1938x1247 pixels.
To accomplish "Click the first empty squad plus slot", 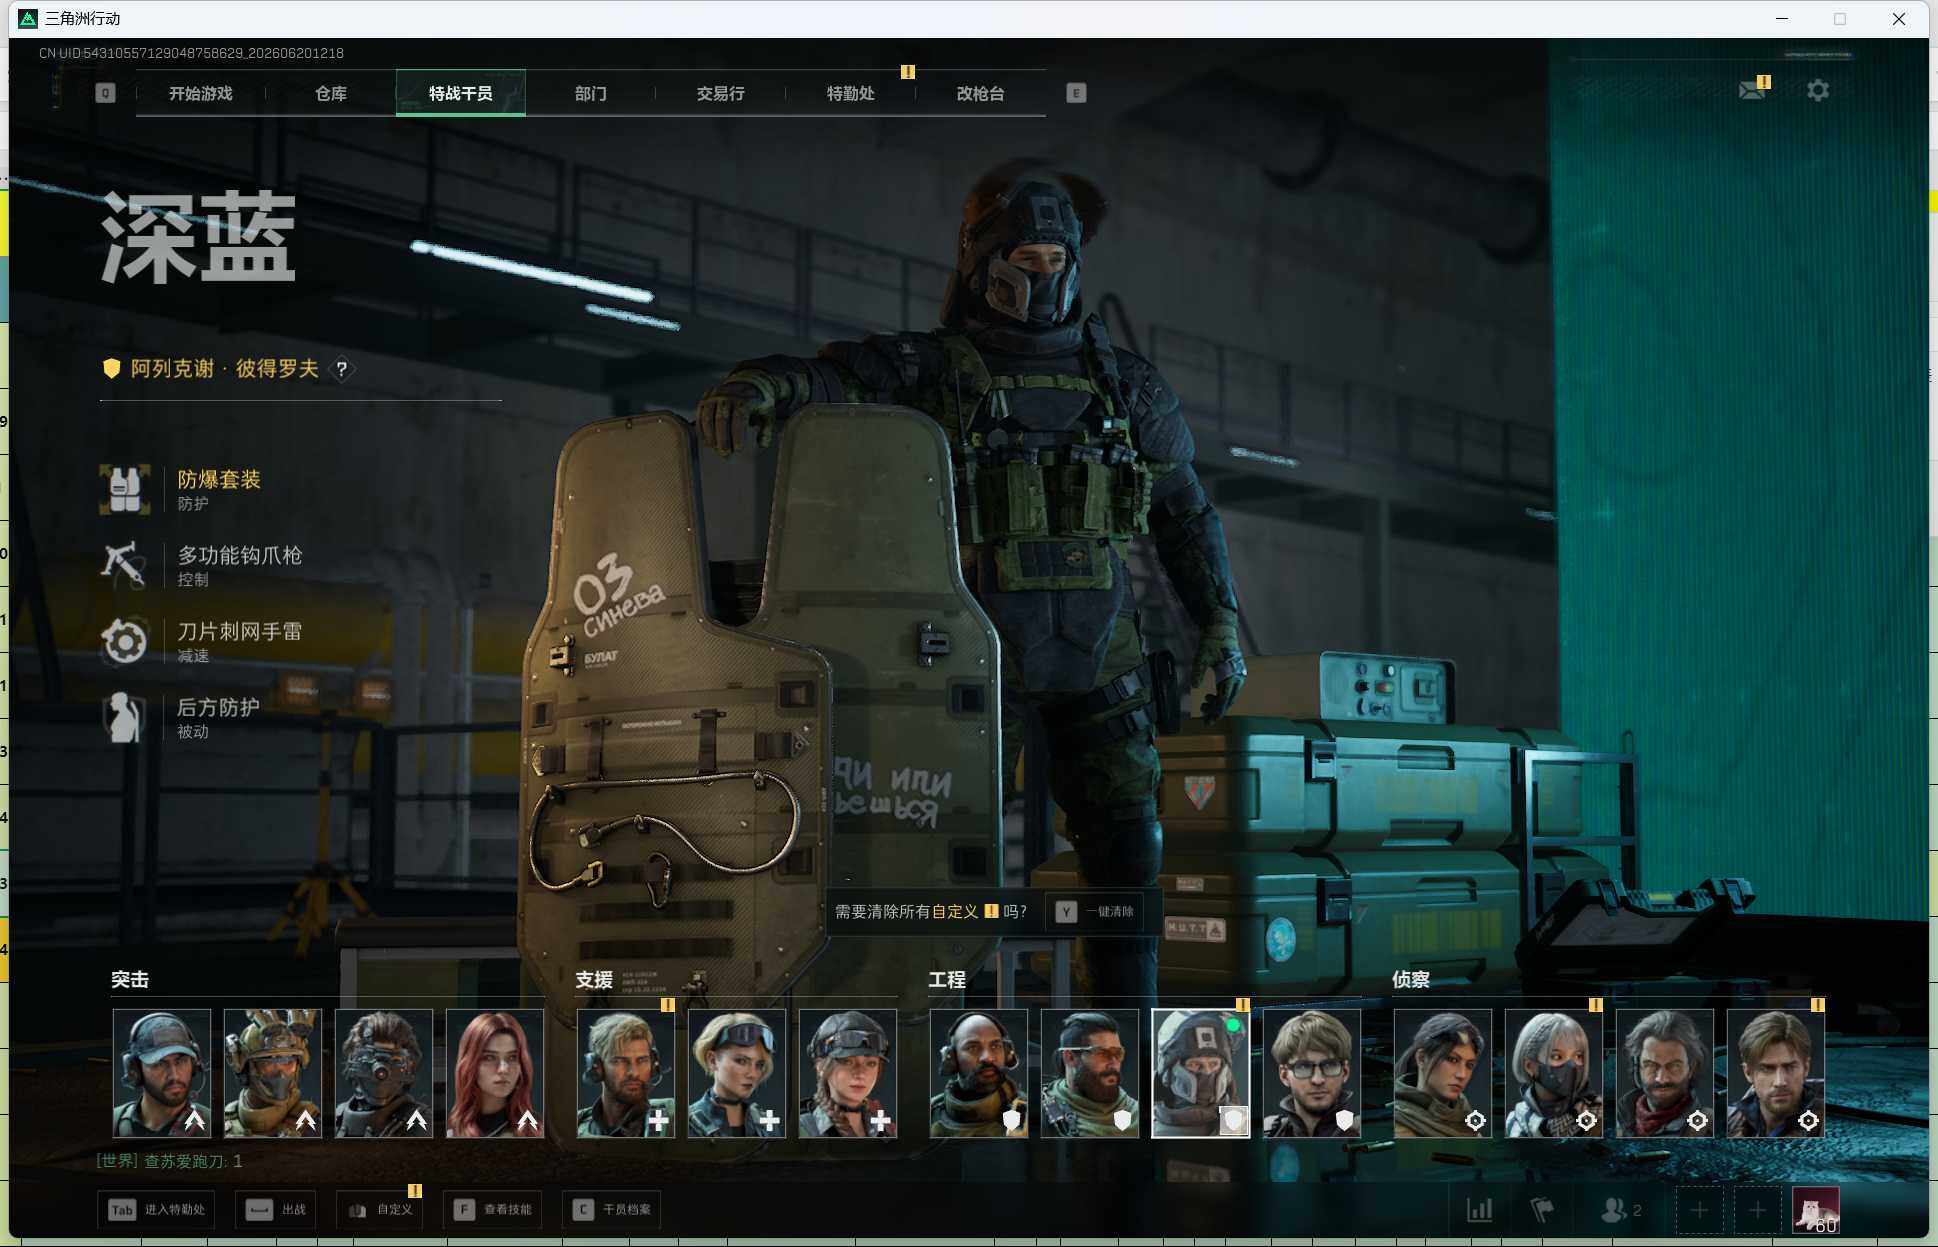I will point(1699,1210).
